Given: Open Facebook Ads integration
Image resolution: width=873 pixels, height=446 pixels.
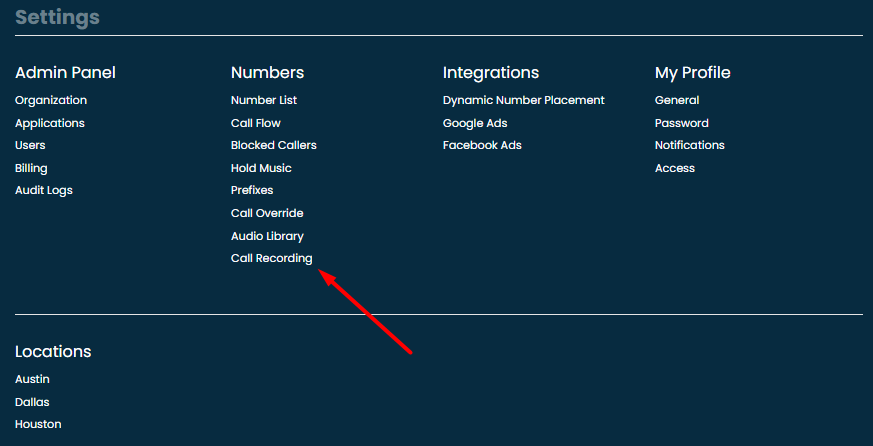Looking at the screenshot, I should tap(482, 145).
